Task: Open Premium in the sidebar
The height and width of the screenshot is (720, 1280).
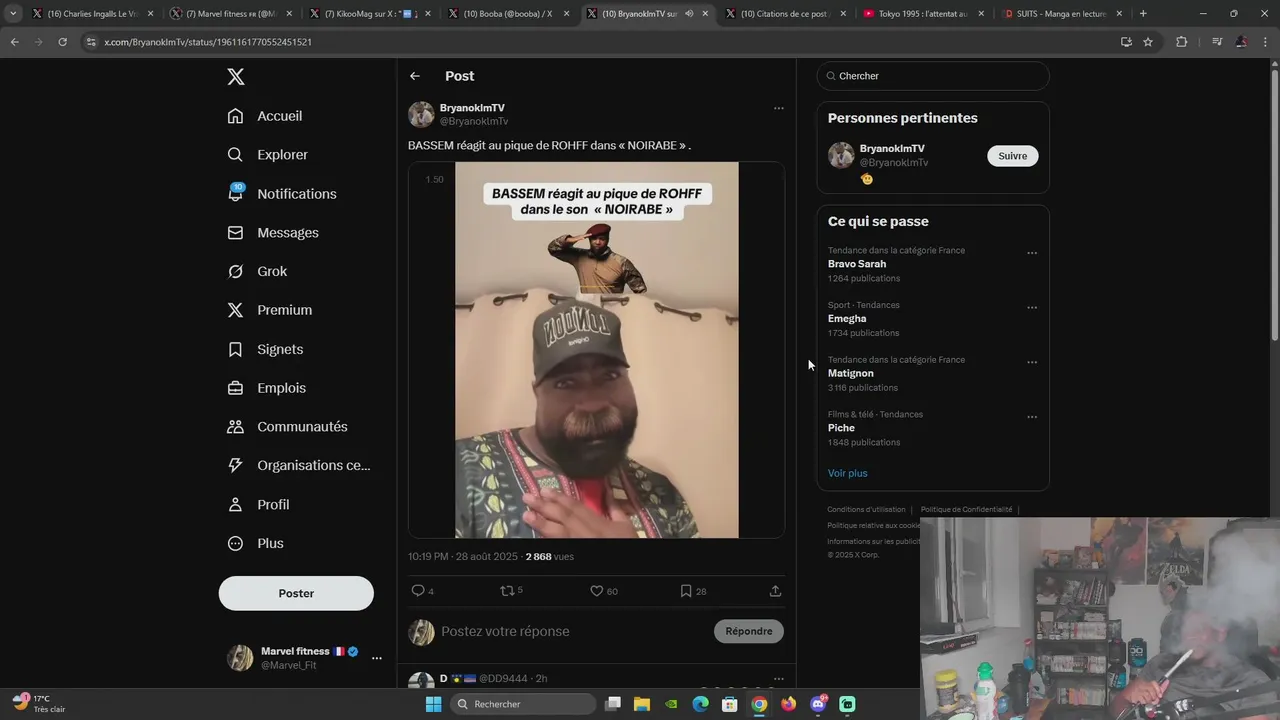Action: (x=270, y=310)
